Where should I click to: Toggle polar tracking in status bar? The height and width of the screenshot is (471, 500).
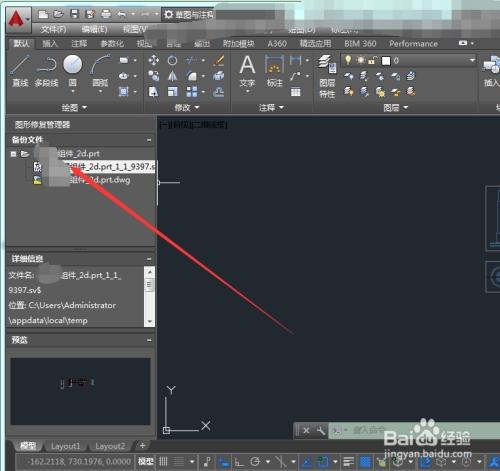coord(255,462)
